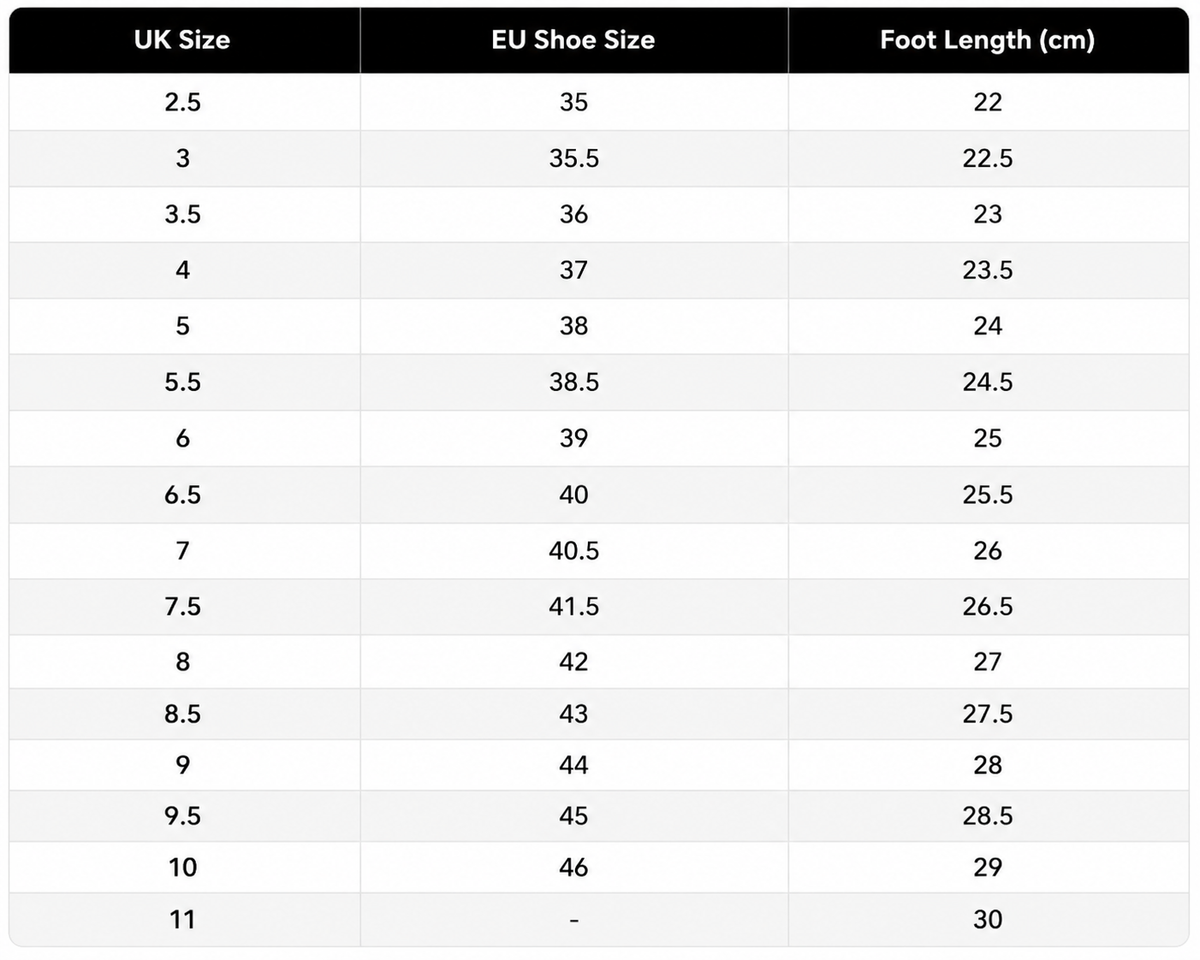Click the UK Size column header
This screenshot has width=1200, height=960.
tap(184, 40)
